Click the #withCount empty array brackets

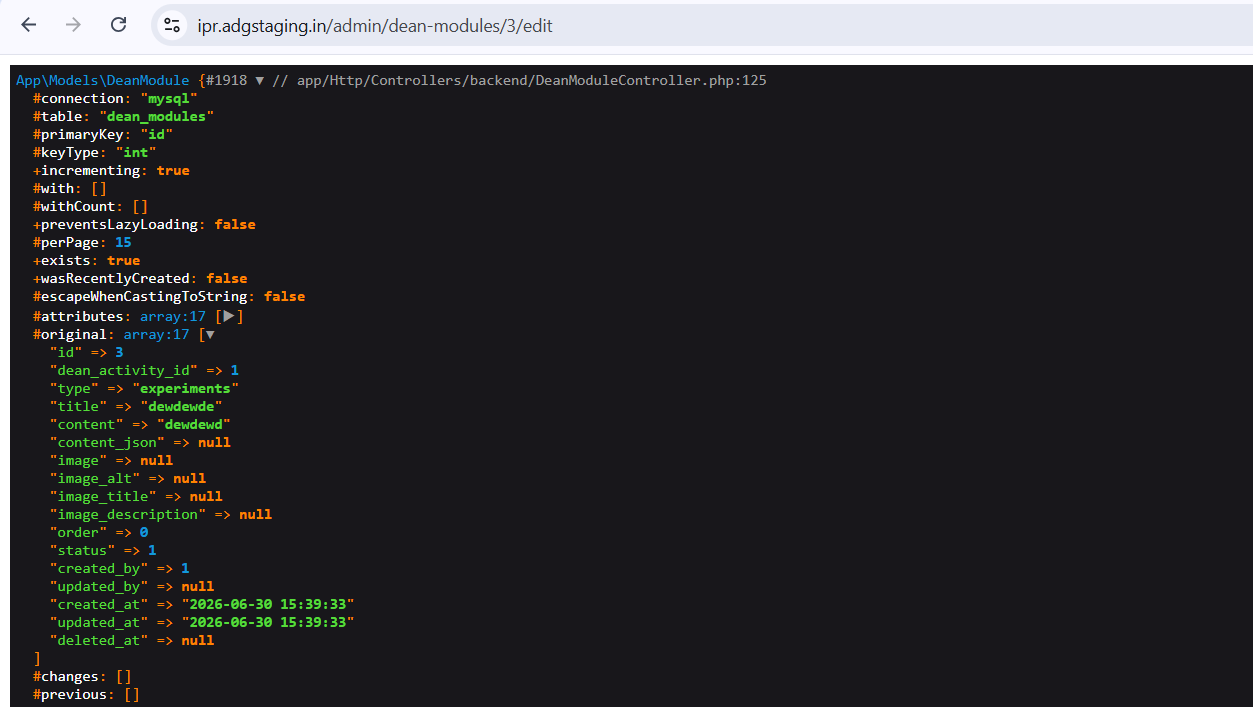point(140,206)
